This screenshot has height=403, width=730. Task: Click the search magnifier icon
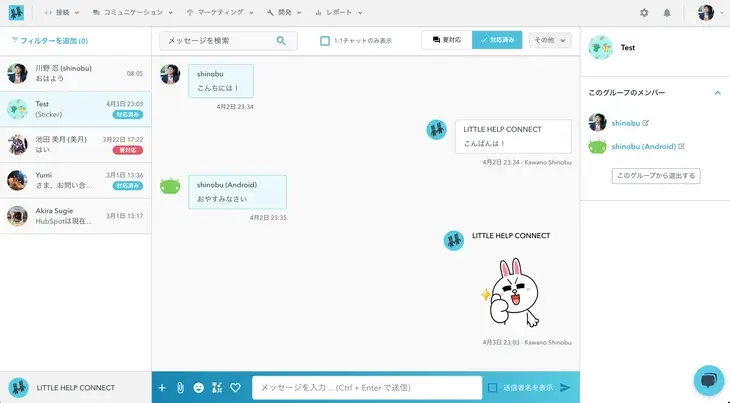click(281, 41)
